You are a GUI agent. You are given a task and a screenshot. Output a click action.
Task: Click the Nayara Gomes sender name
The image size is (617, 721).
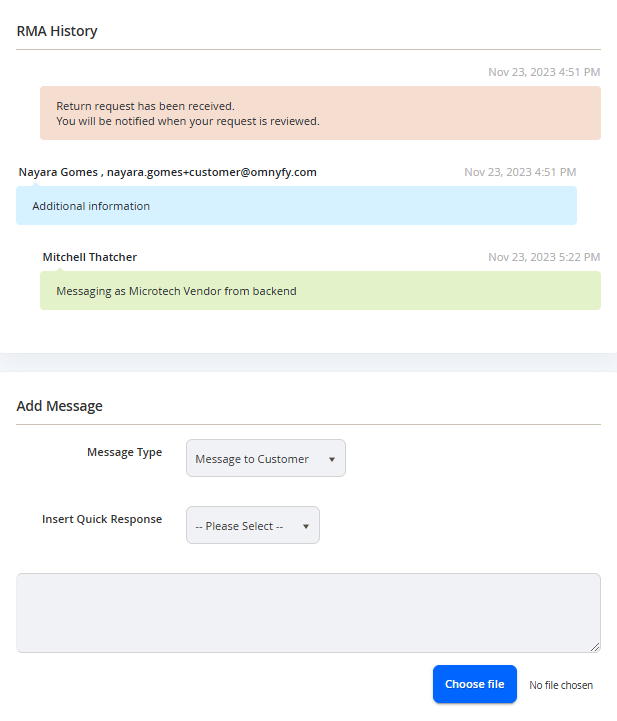58,172
